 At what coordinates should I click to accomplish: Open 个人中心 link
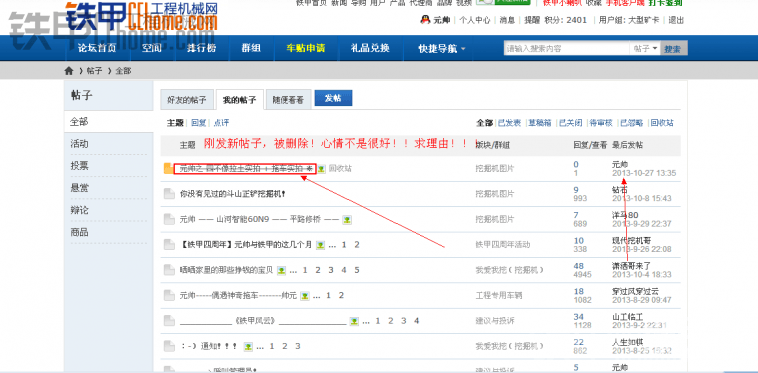coord(474,20)
